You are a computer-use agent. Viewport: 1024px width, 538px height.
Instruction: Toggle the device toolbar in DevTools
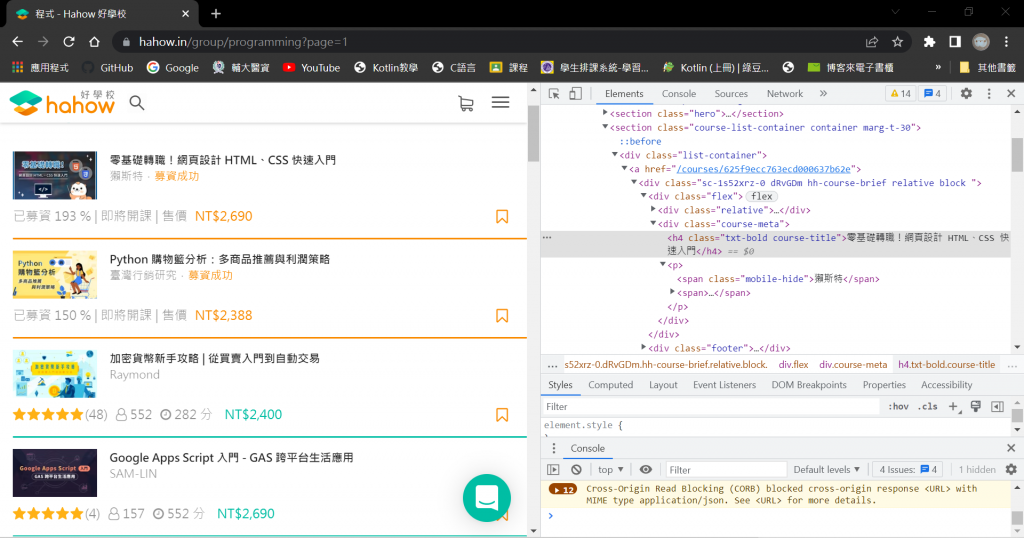(575, 94)
